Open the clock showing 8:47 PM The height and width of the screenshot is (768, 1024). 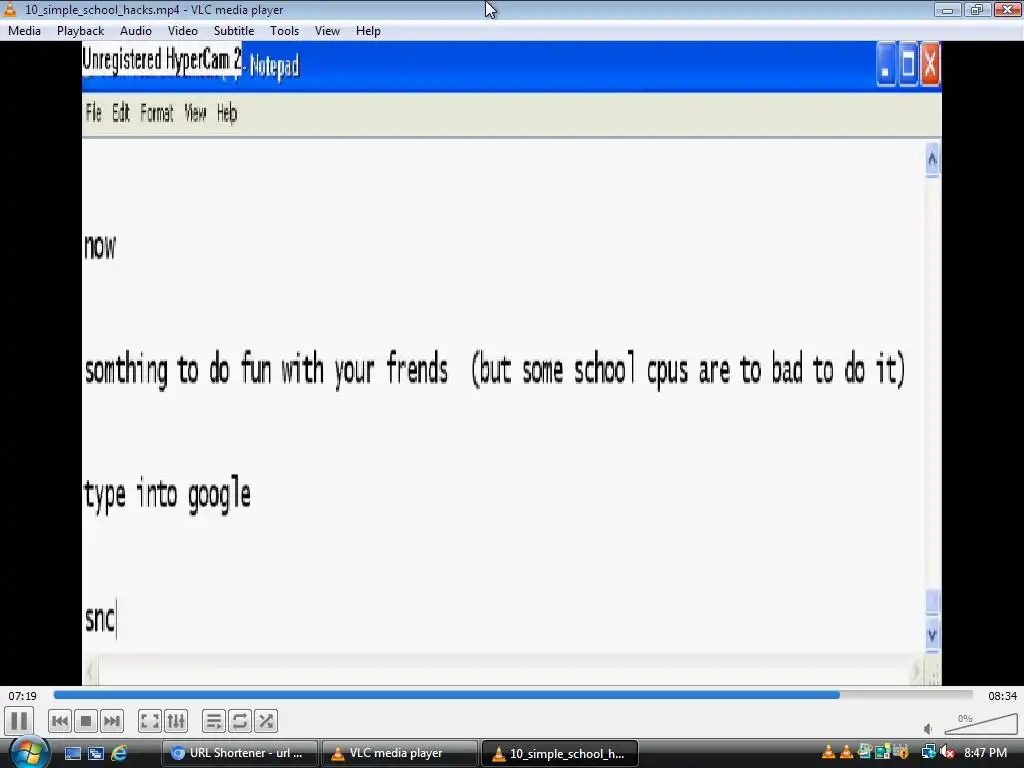pyautogui.click(x=985, y=753)
